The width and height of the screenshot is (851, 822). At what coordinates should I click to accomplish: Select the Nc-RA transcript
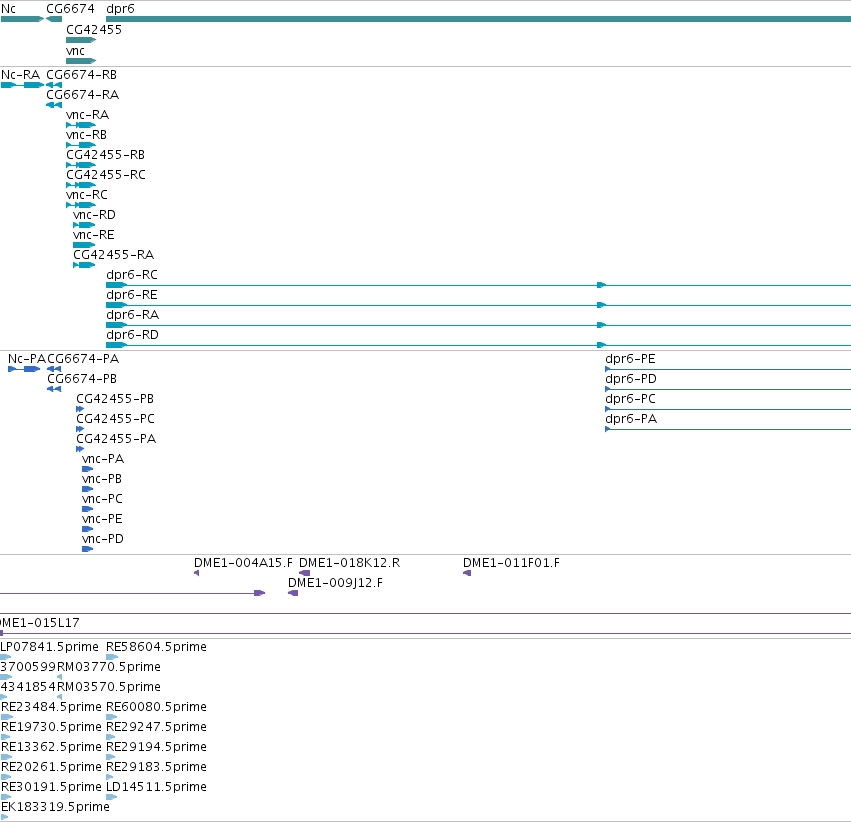click(x=22, y=85)
